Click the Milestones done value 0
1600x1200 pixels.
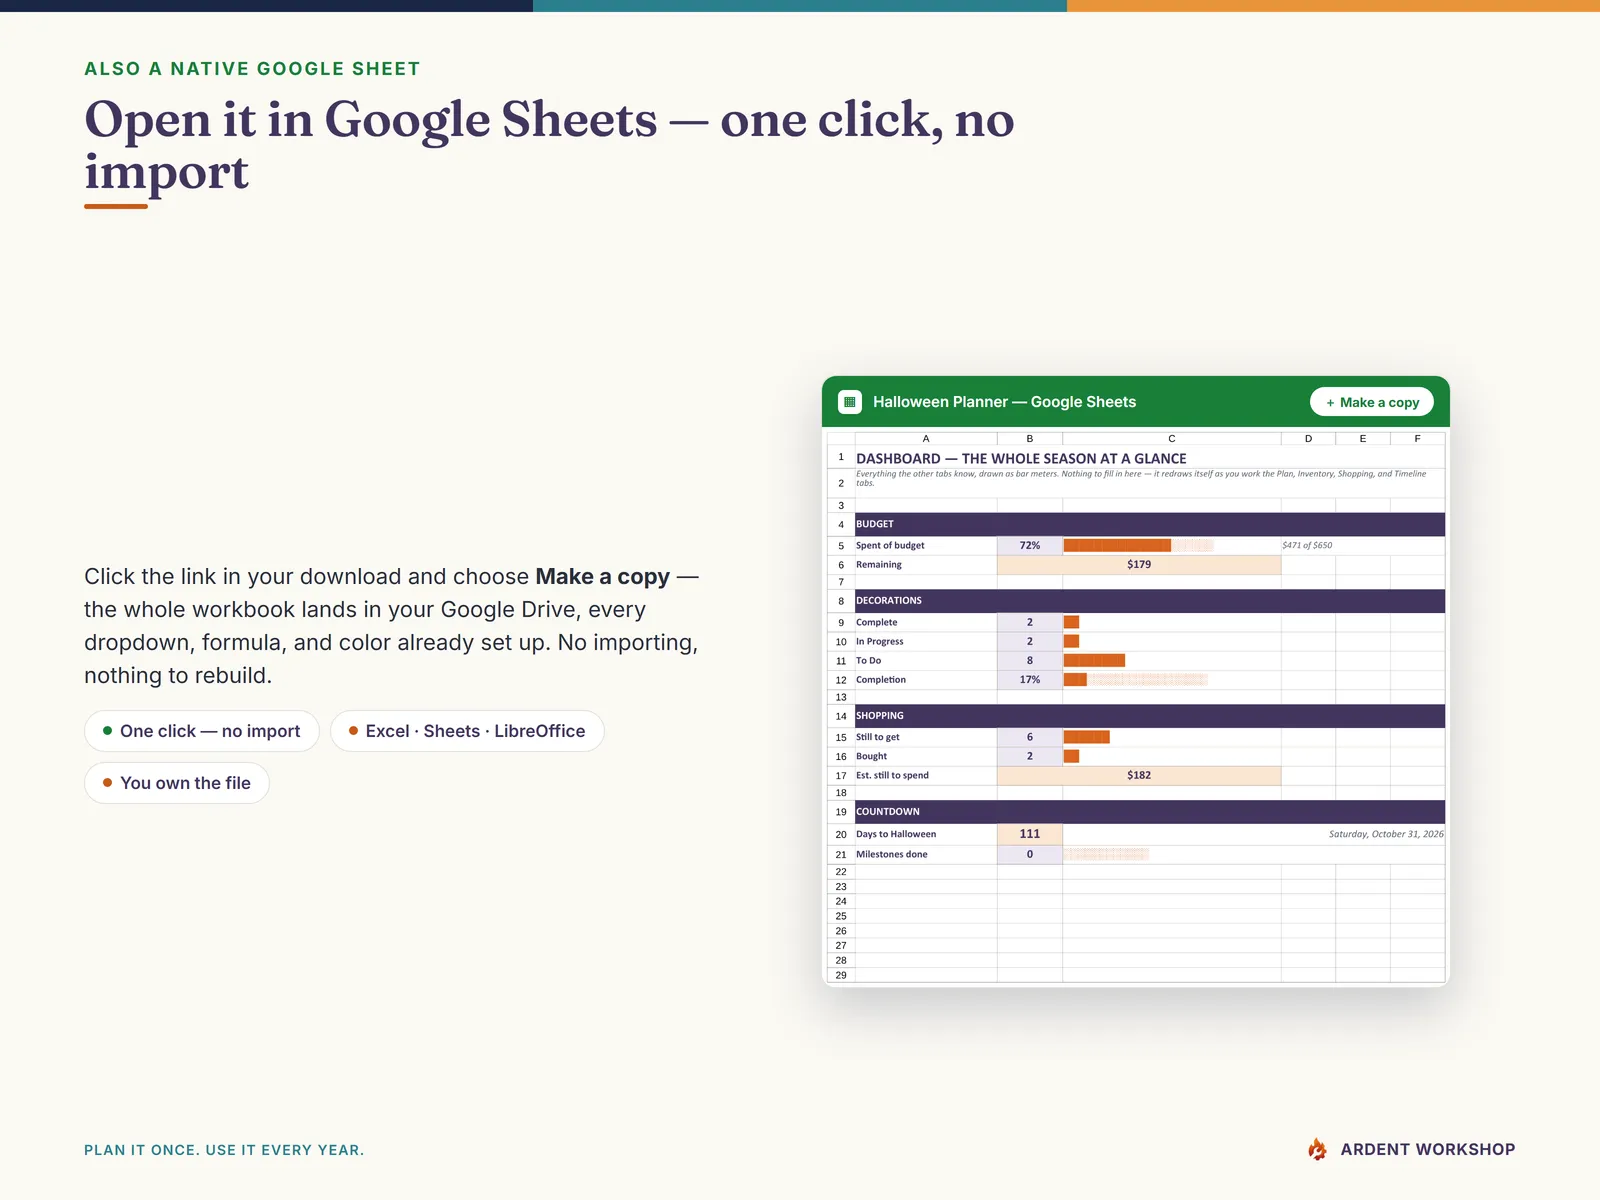point(1030,854)
